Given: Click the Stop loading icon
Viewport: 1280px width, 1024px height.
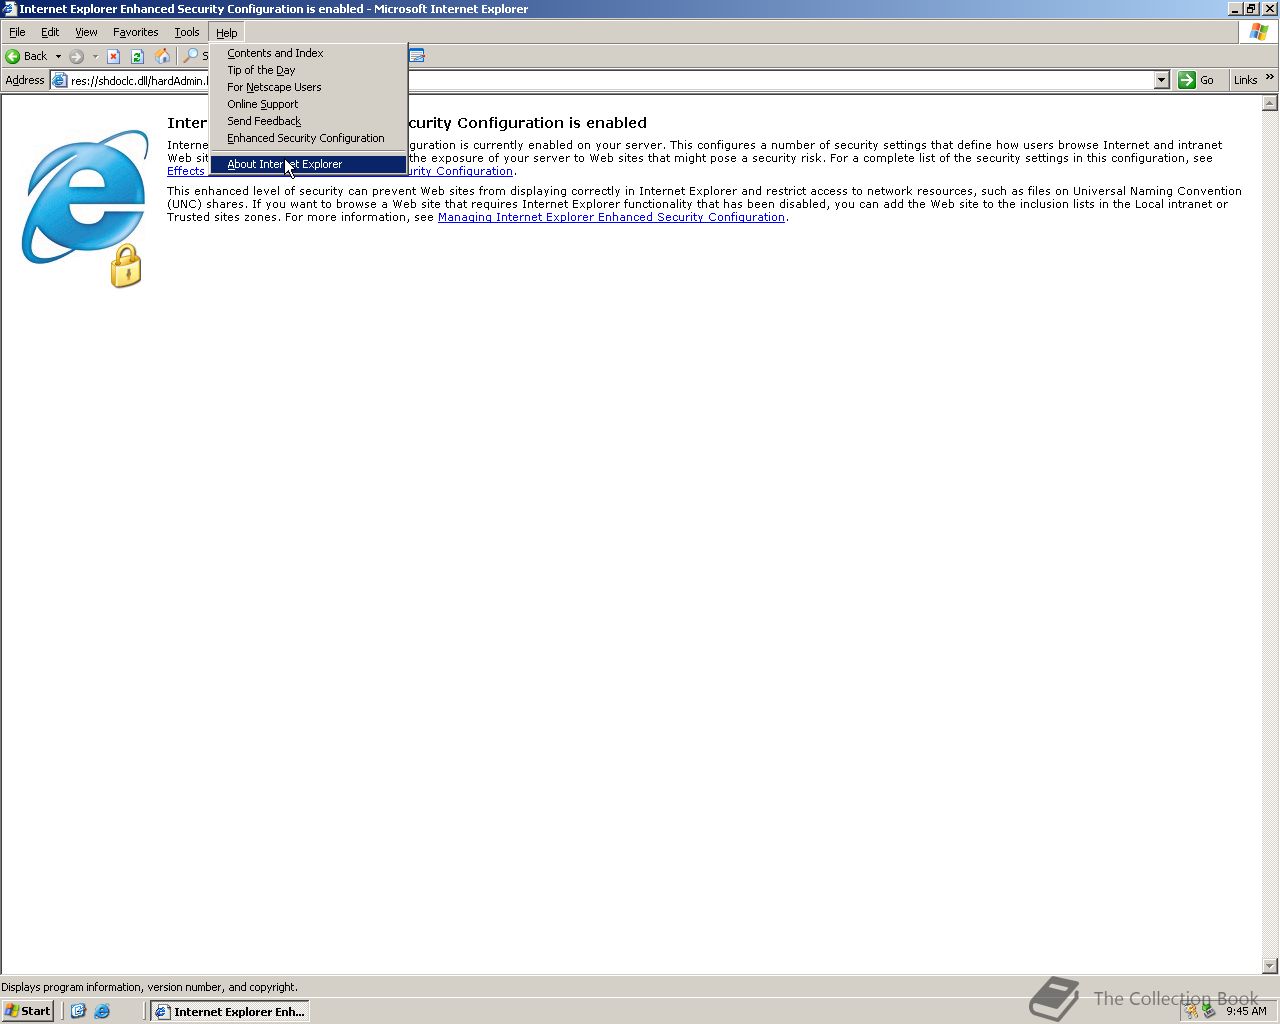Looking at the screenshot, I should 113,56.
